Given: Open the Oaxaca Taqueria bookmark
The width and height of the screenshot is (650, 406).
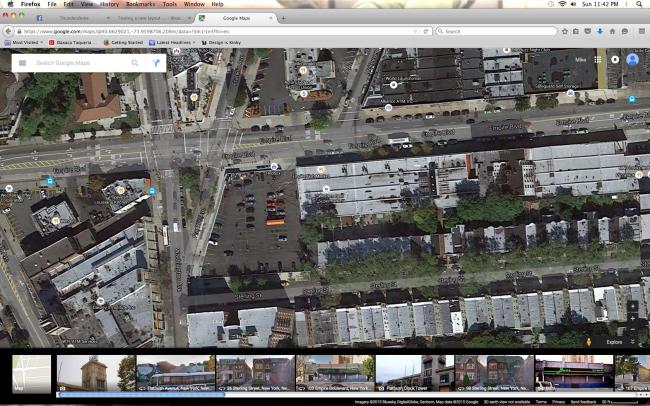Looking at the screenshot, I should (x=71, y=42).
